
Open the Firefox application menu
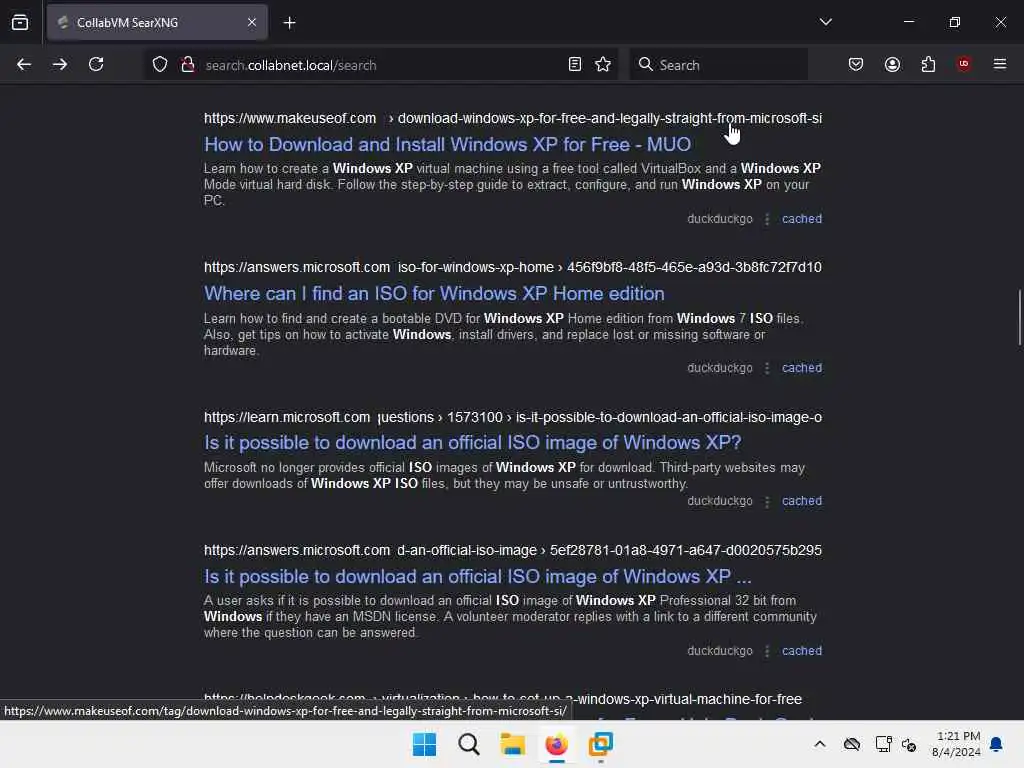pos(1000,64)
